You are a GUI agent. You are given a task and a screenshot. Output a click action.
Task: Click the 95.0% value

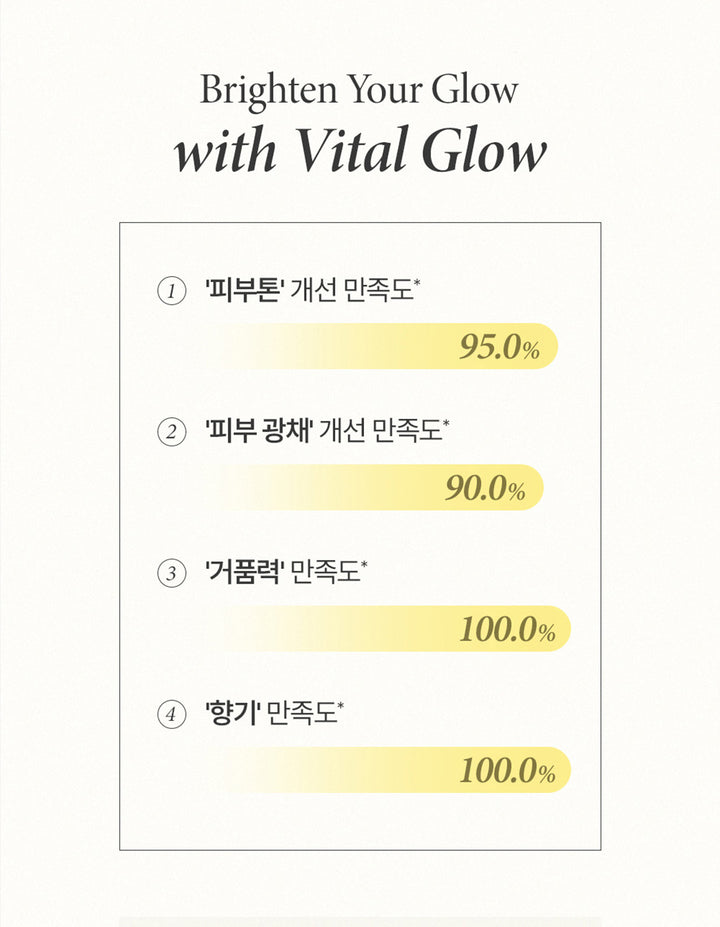pos(499,347)
